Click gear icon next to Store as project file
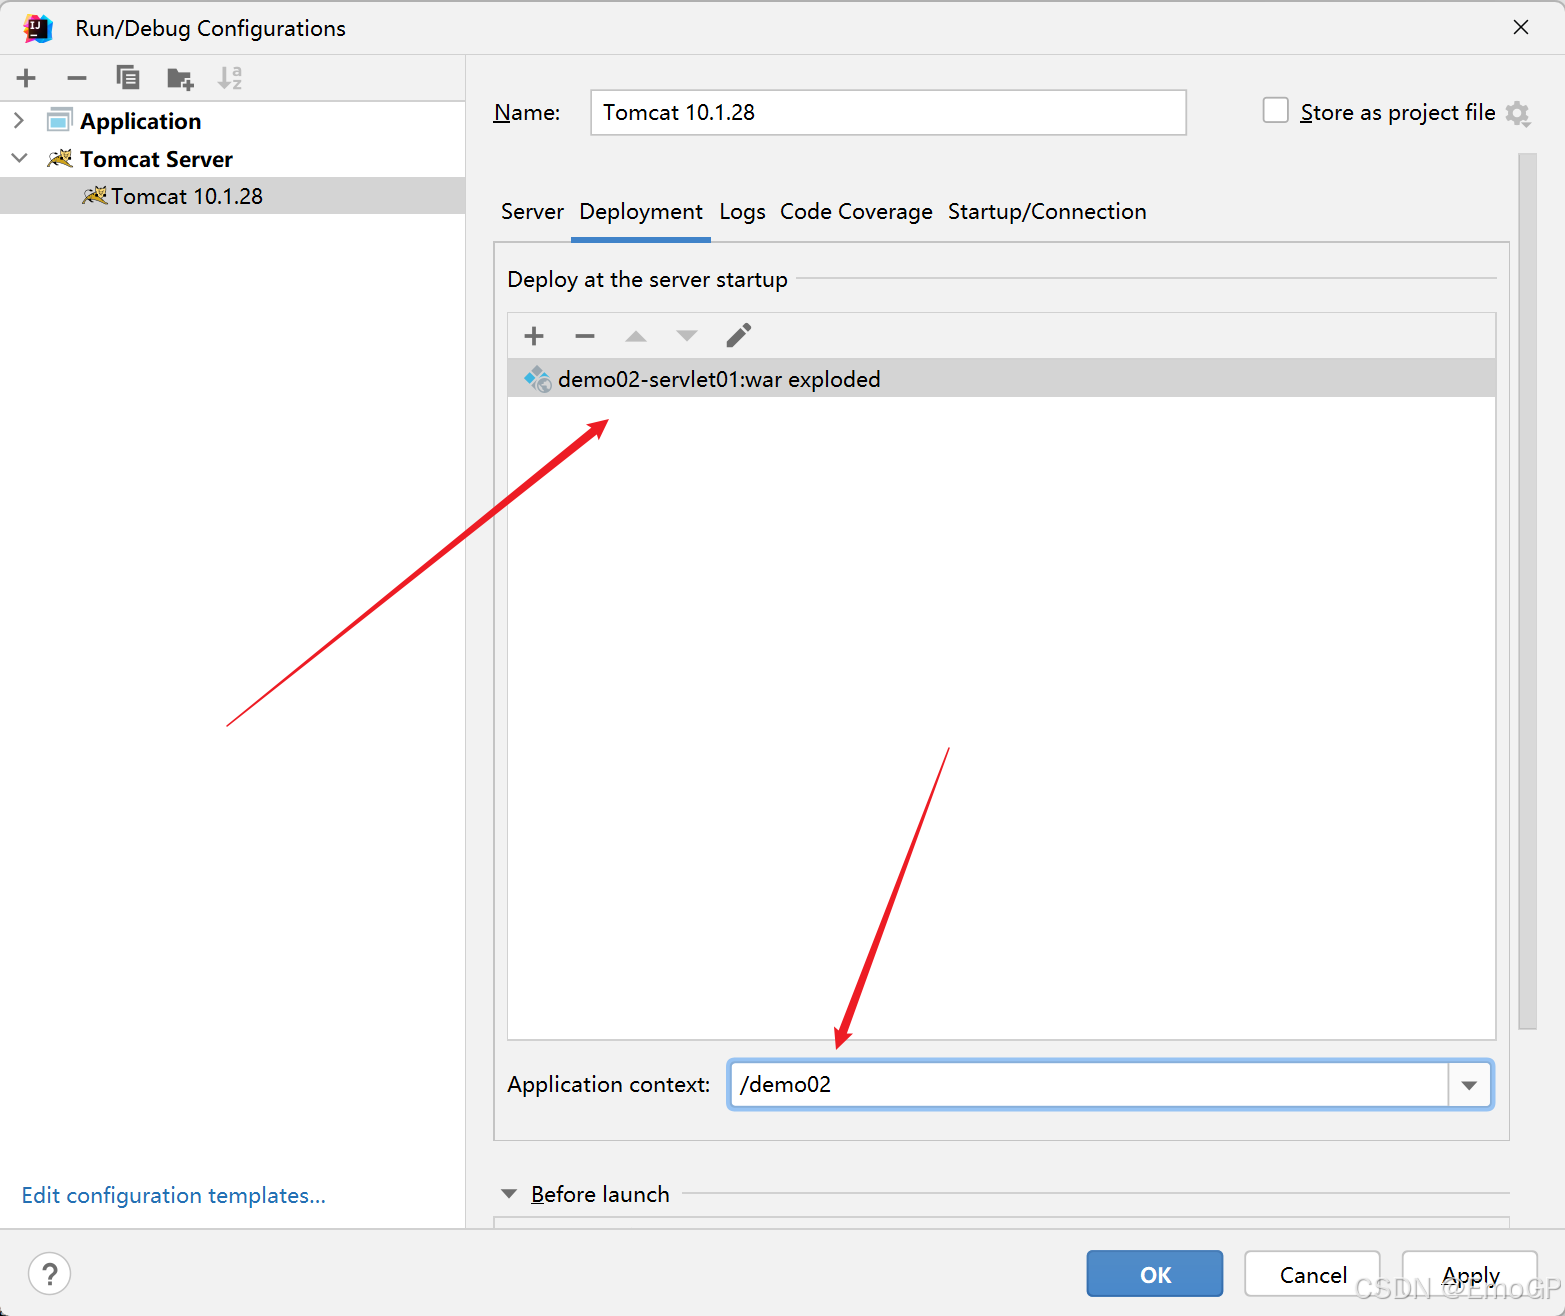The image size is (1565, 1316). (x=1518, y=113)
